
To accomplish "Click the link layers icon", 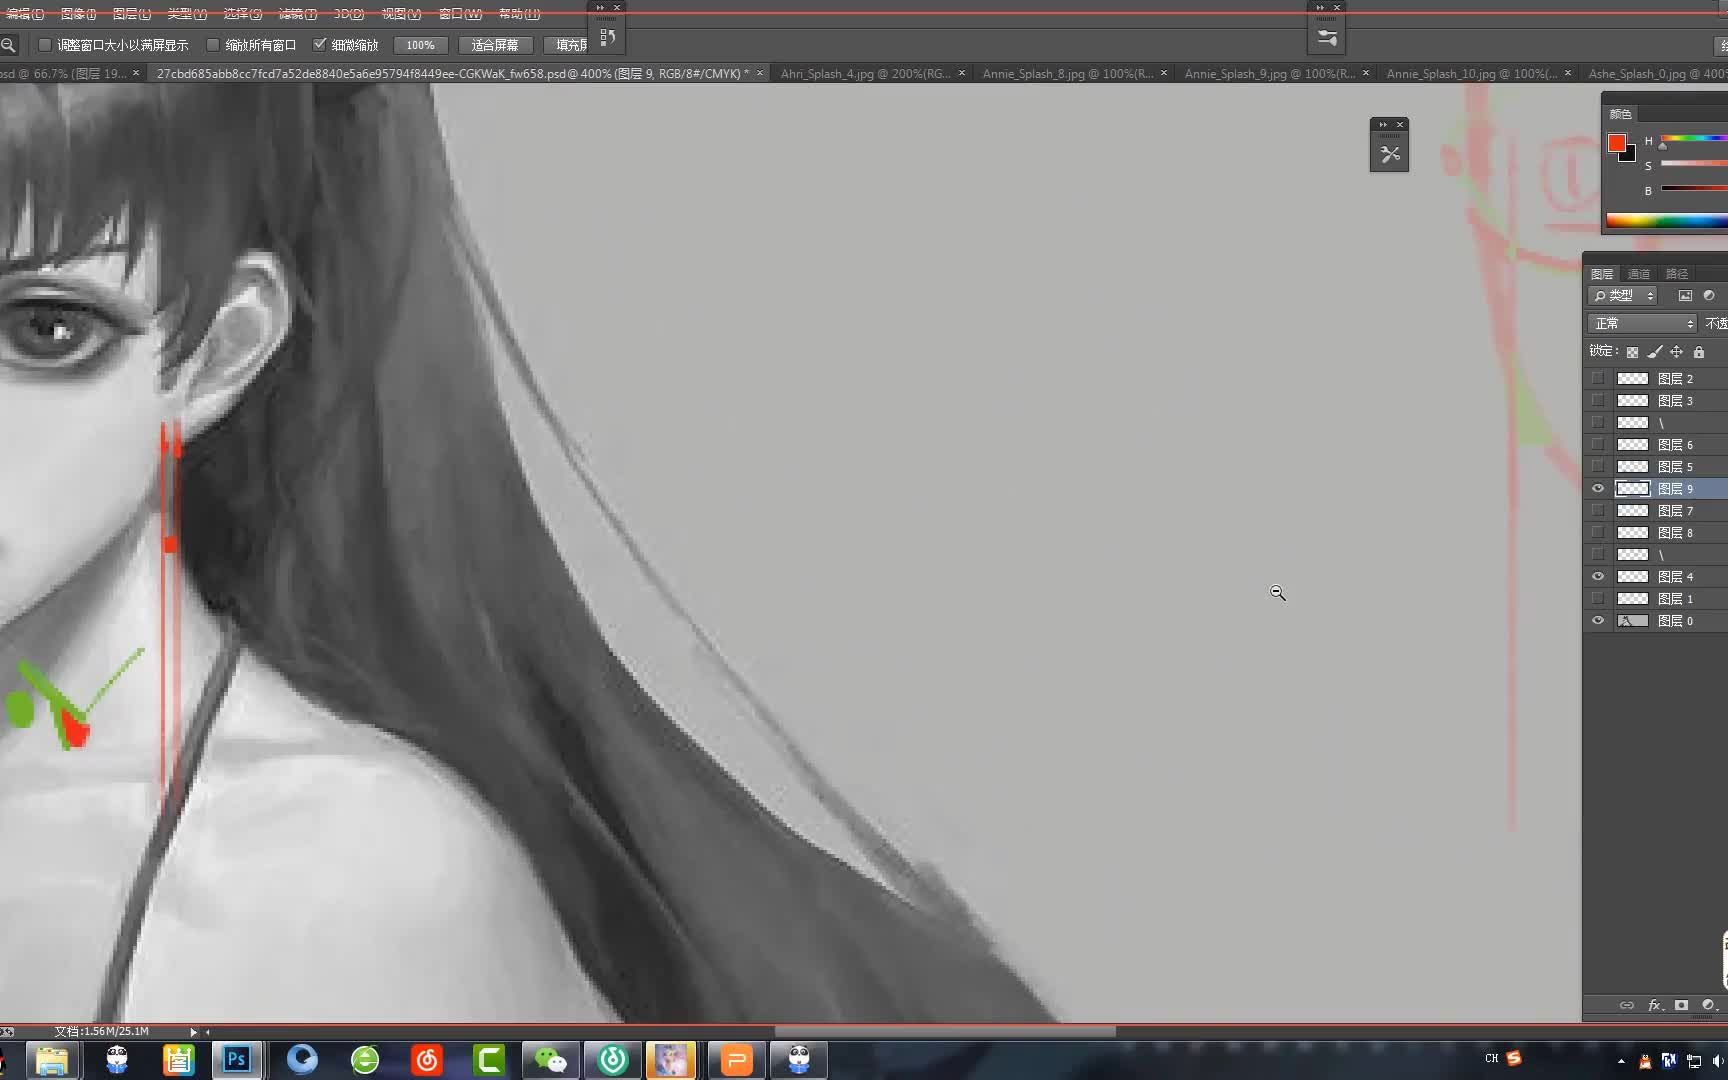I will click(x=1627, y=1005).
